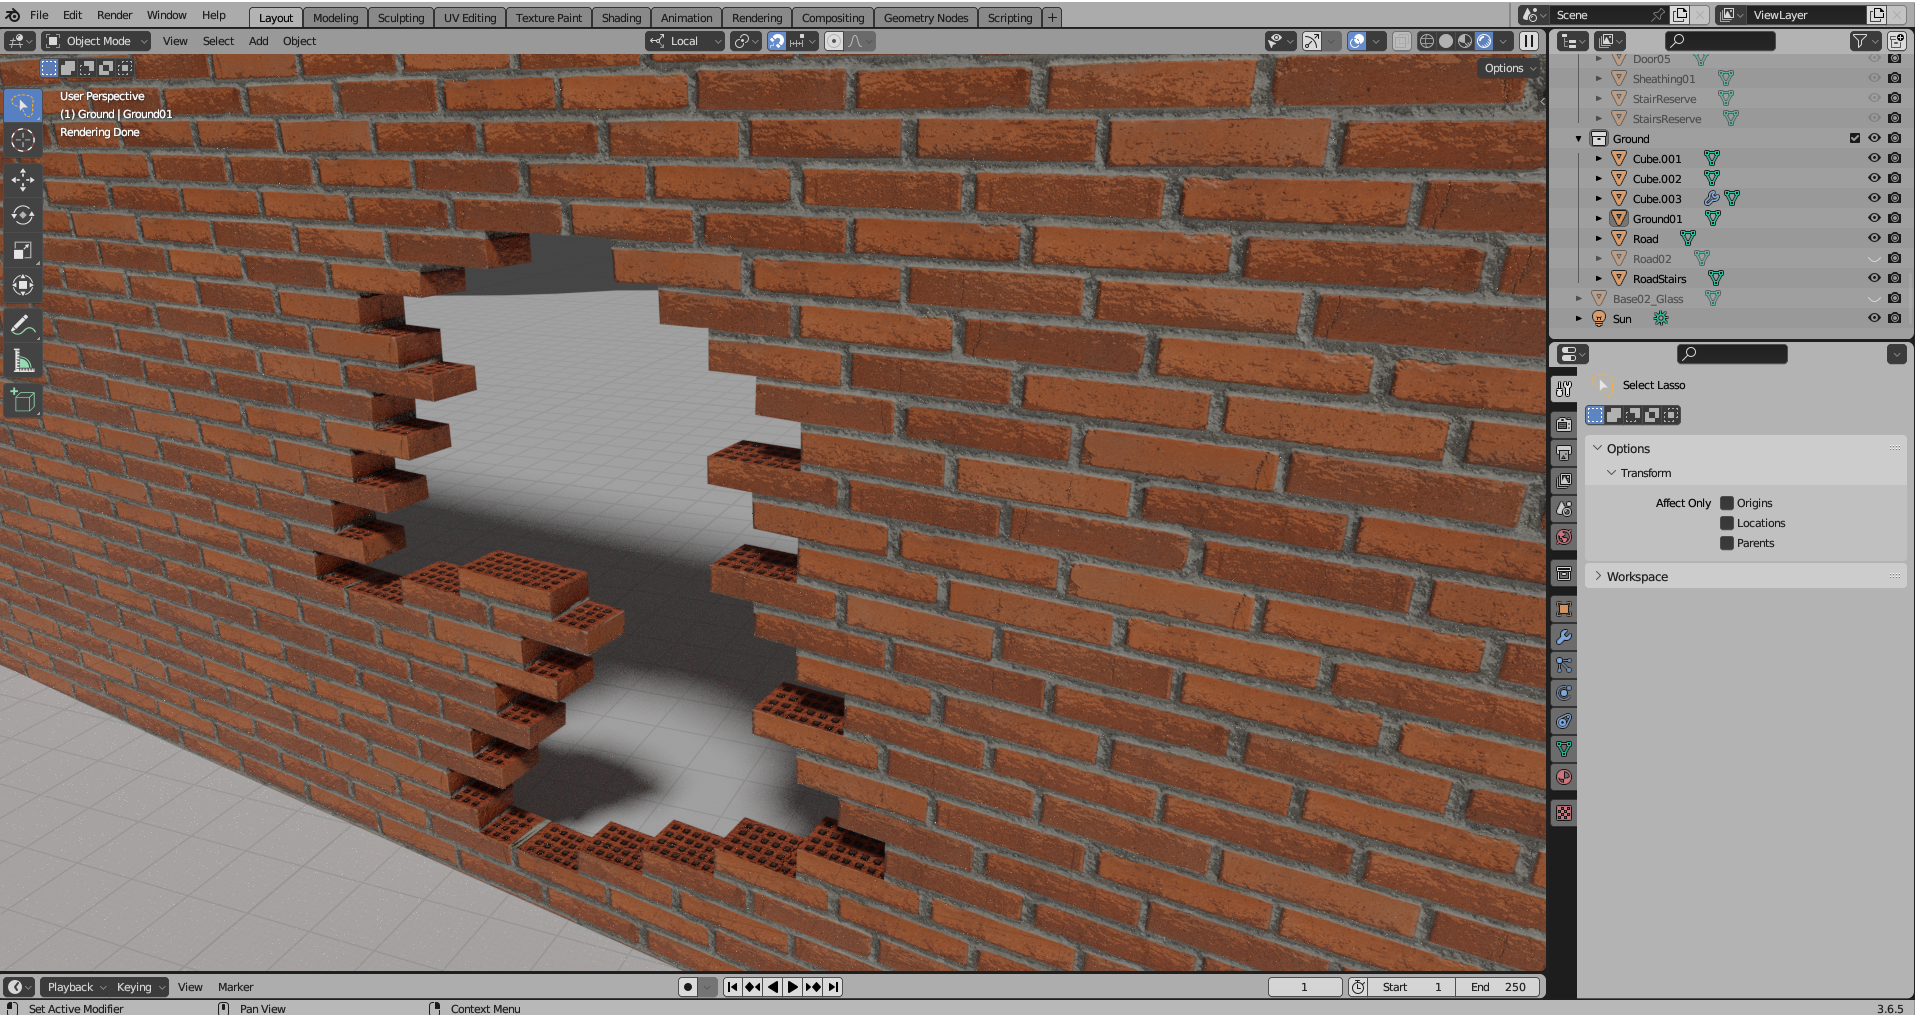Choose the Annotate pencil tool
Screen dimensions: 1915x1015
pos(22,325)
